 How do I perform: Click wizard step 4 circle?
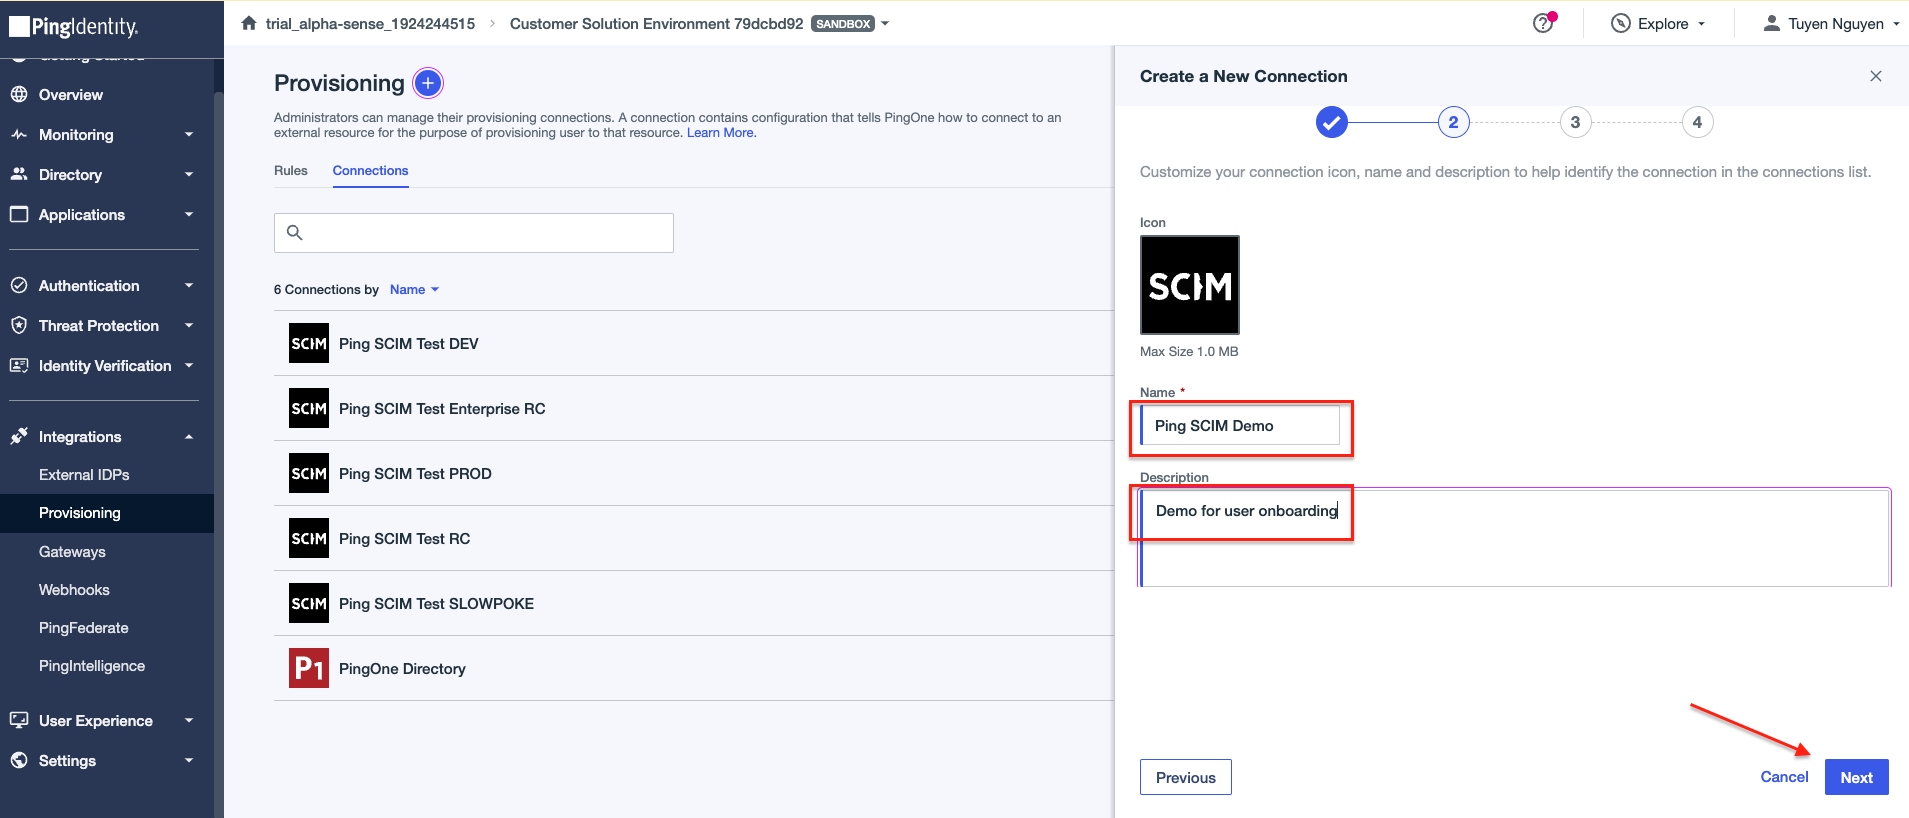click(1697, 122)
